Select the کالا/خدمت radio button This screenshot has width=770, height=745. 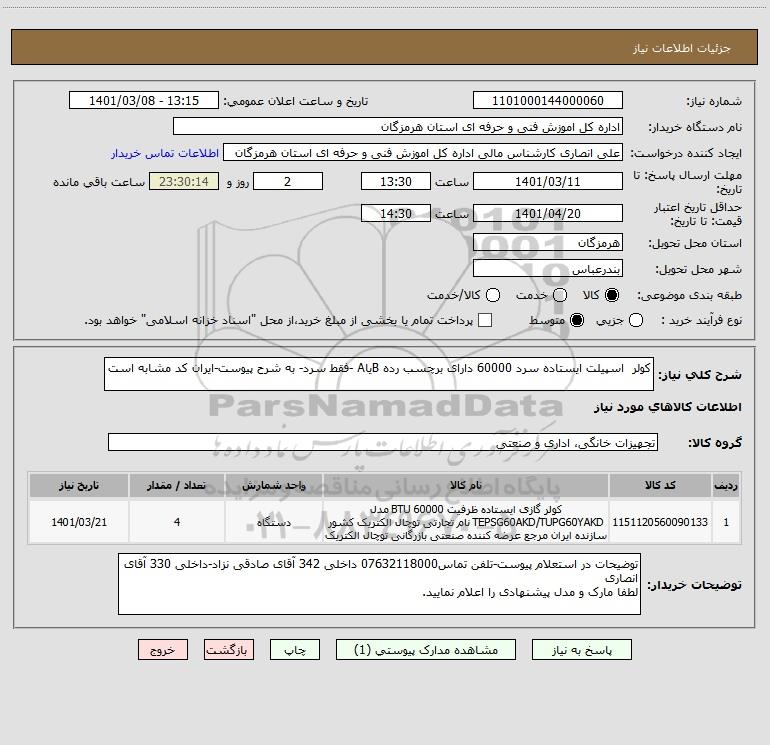click(493, 295)
